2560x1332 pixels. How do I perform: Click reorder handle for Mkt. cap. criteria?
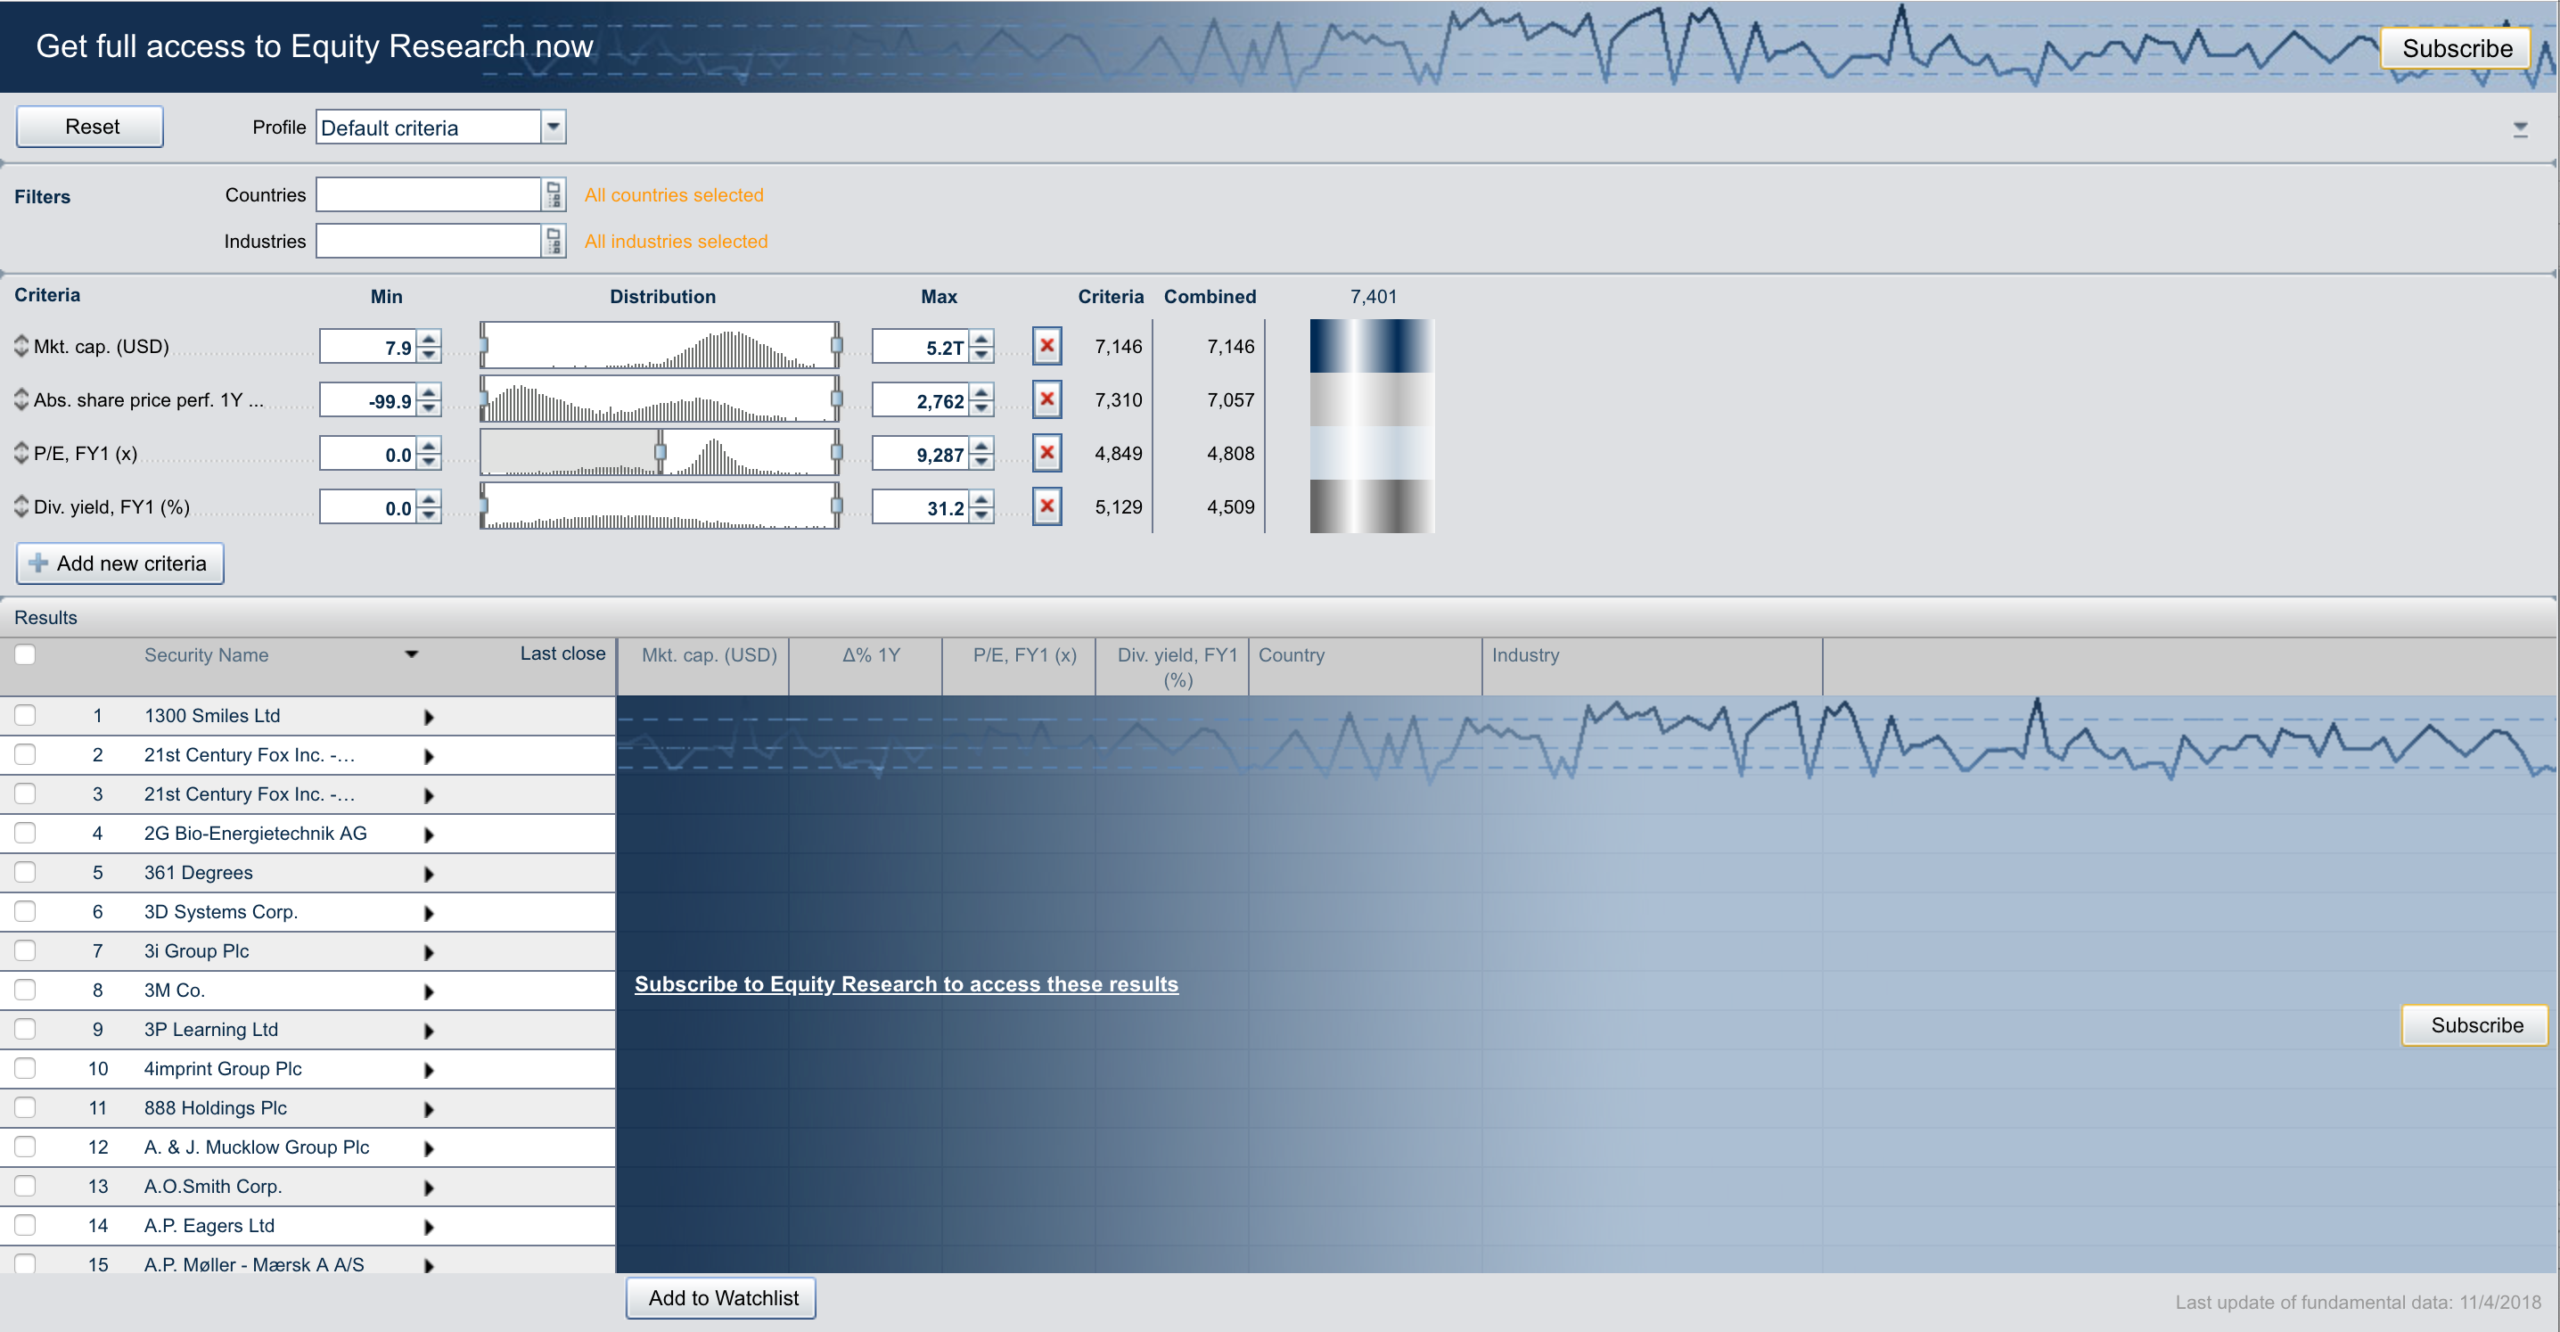21,346
